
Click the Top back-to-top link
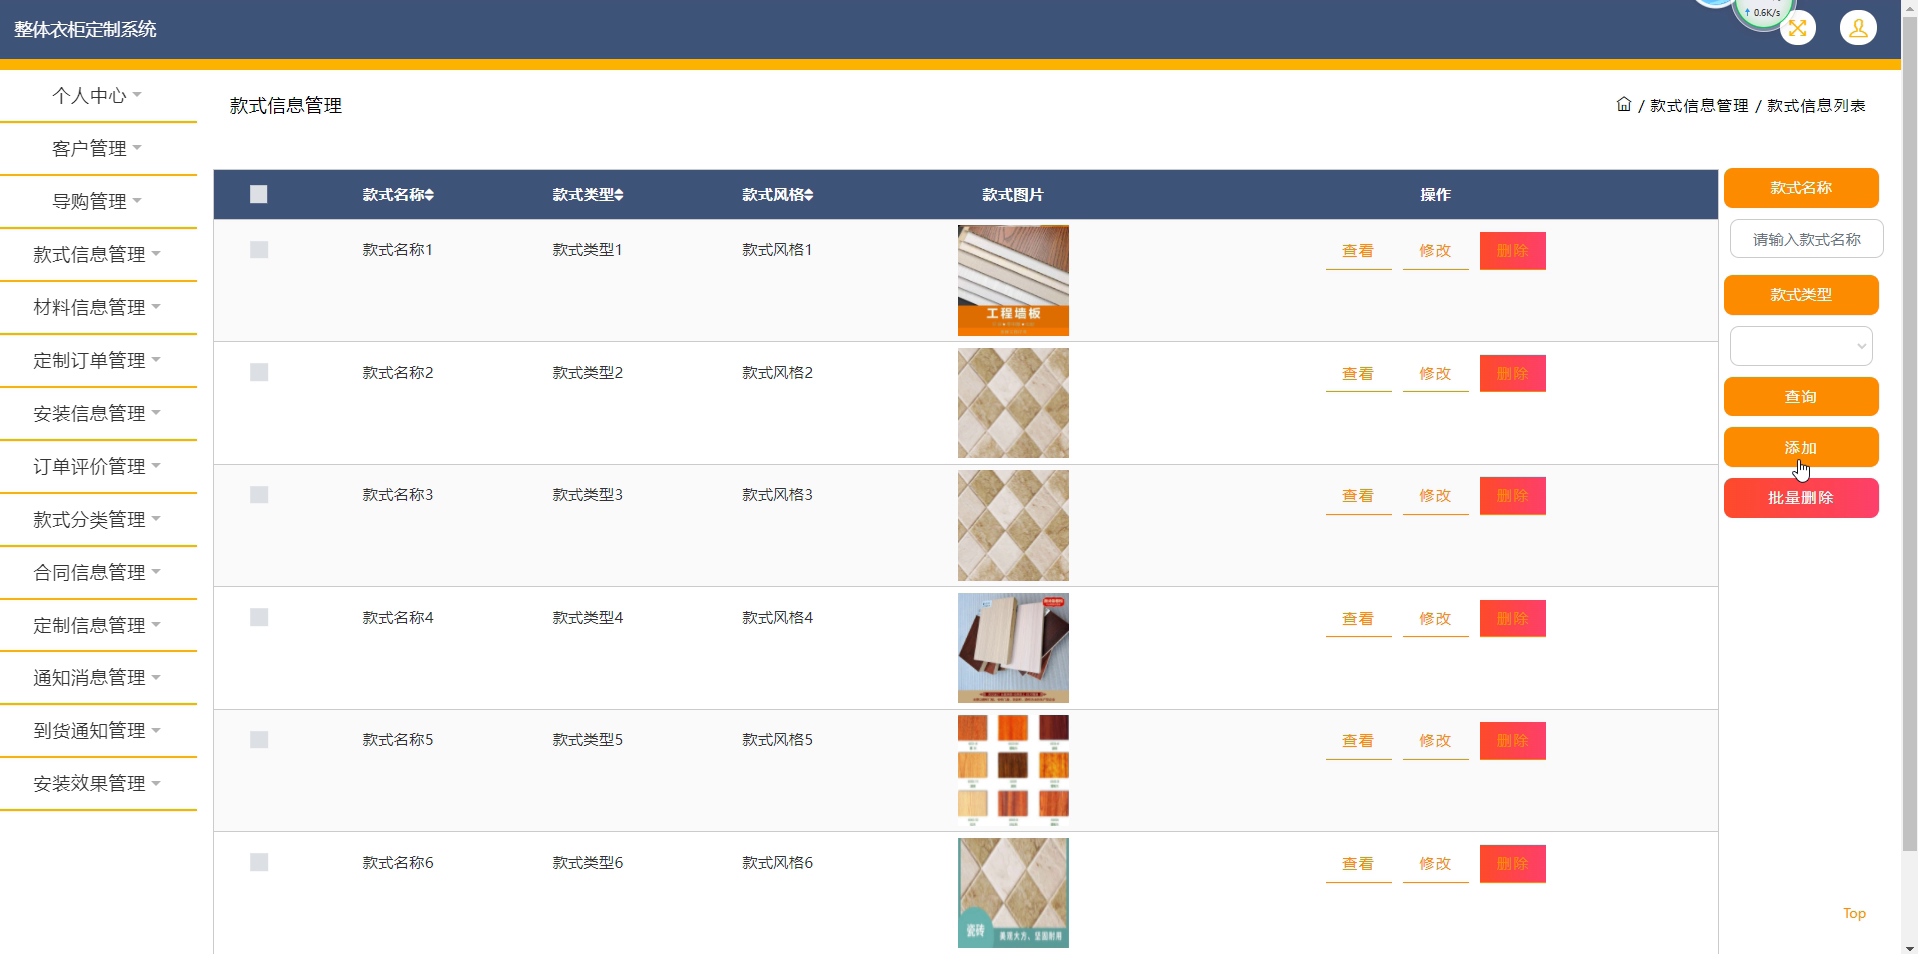(x=1854, y=913)
